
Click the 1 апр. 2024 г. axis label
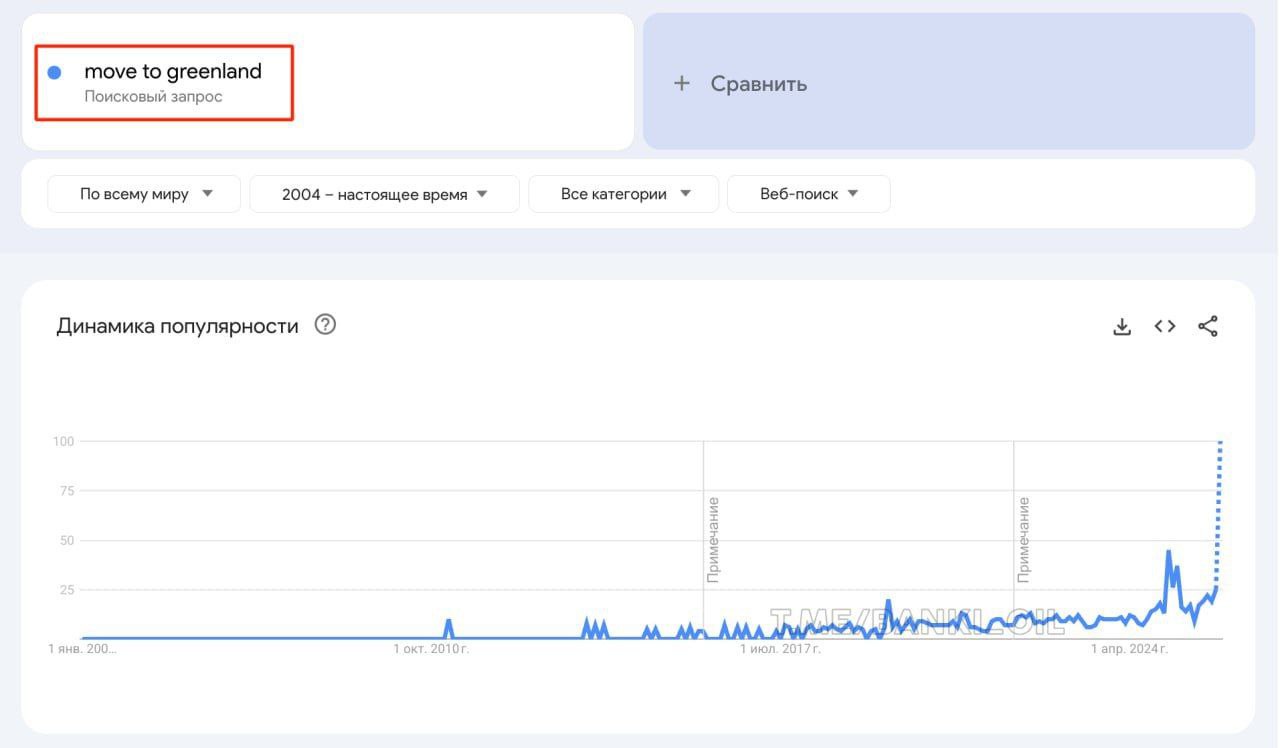pos(1130,650)
